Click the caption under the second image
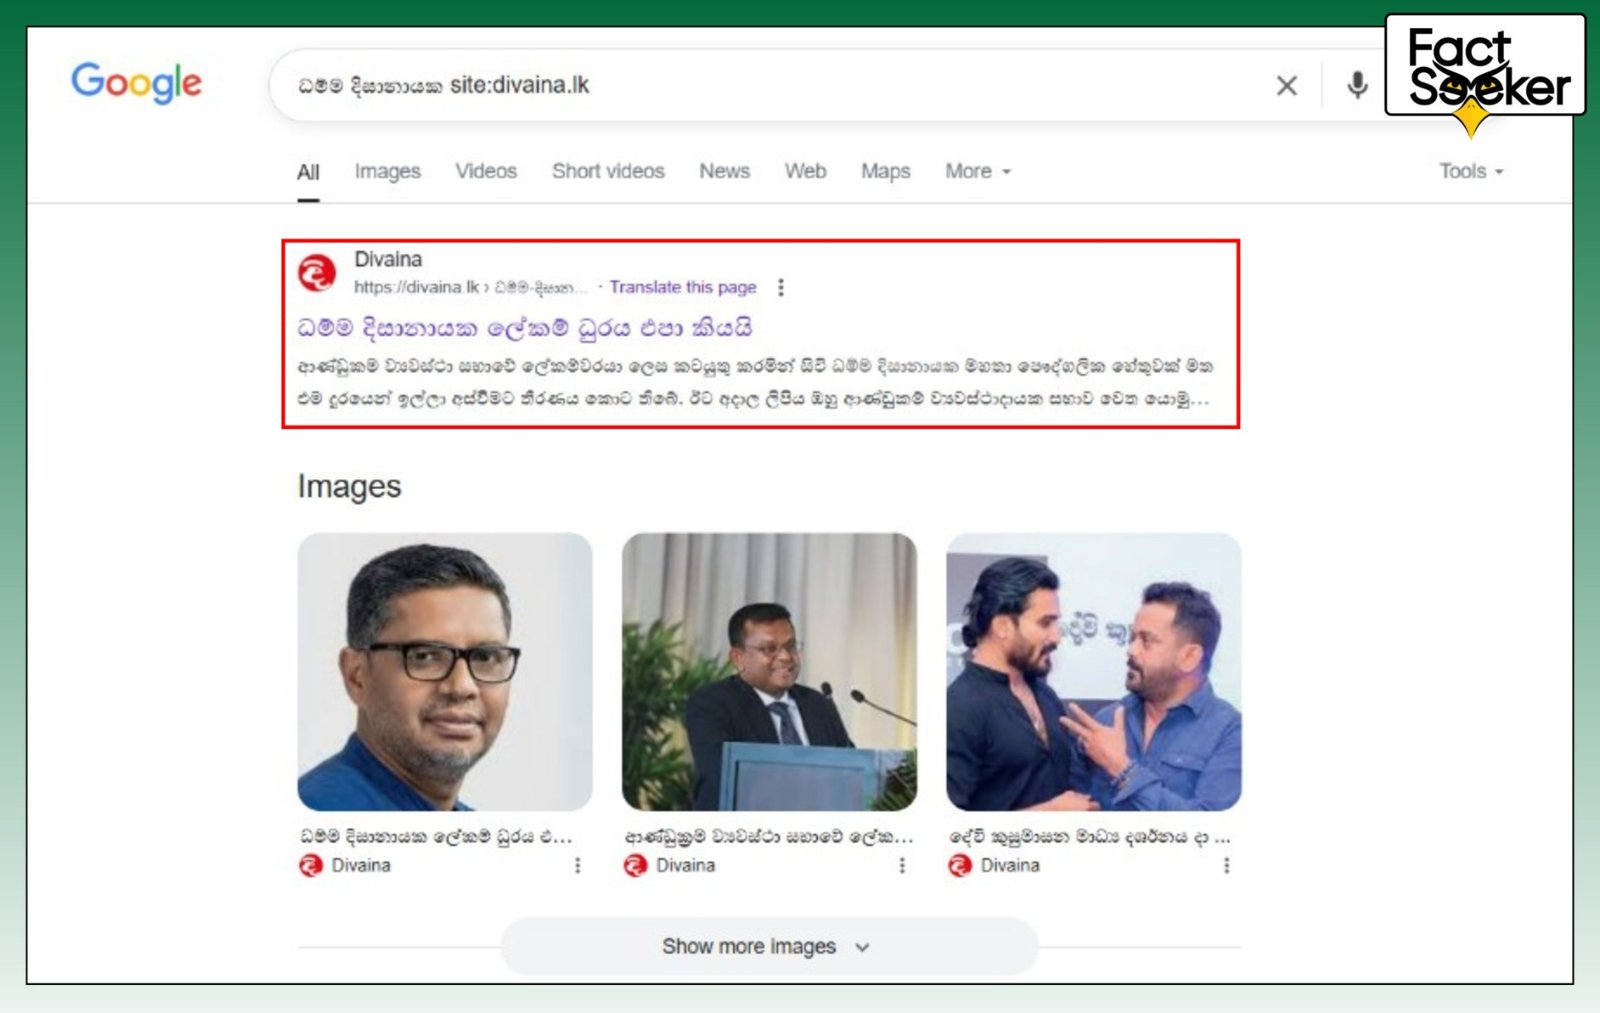This screenshot has width=1600, height=1013. tap(768, 836)
